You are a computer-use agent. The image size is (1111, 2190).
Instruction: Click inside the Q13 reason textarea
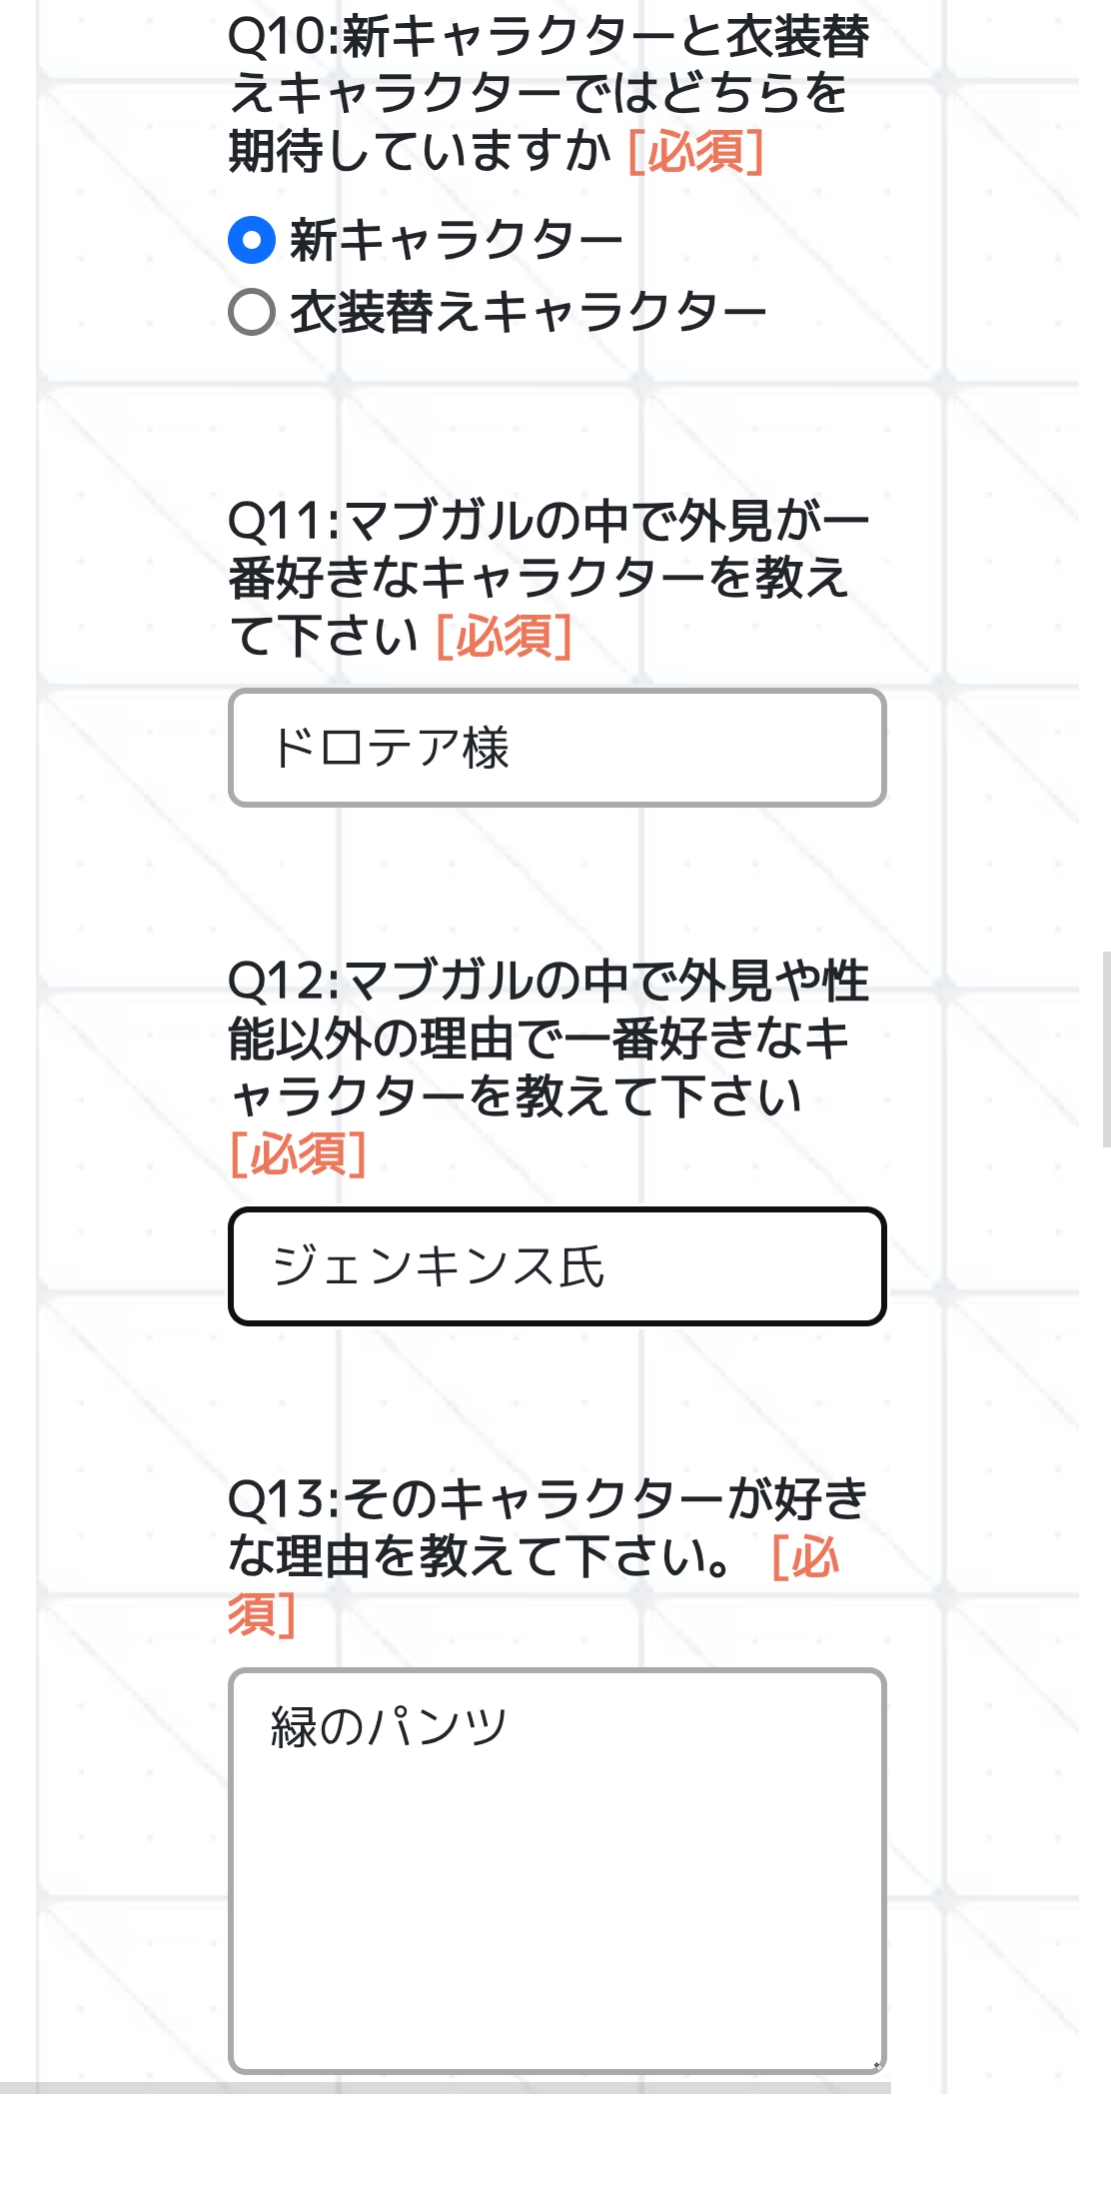[557, 1900]
